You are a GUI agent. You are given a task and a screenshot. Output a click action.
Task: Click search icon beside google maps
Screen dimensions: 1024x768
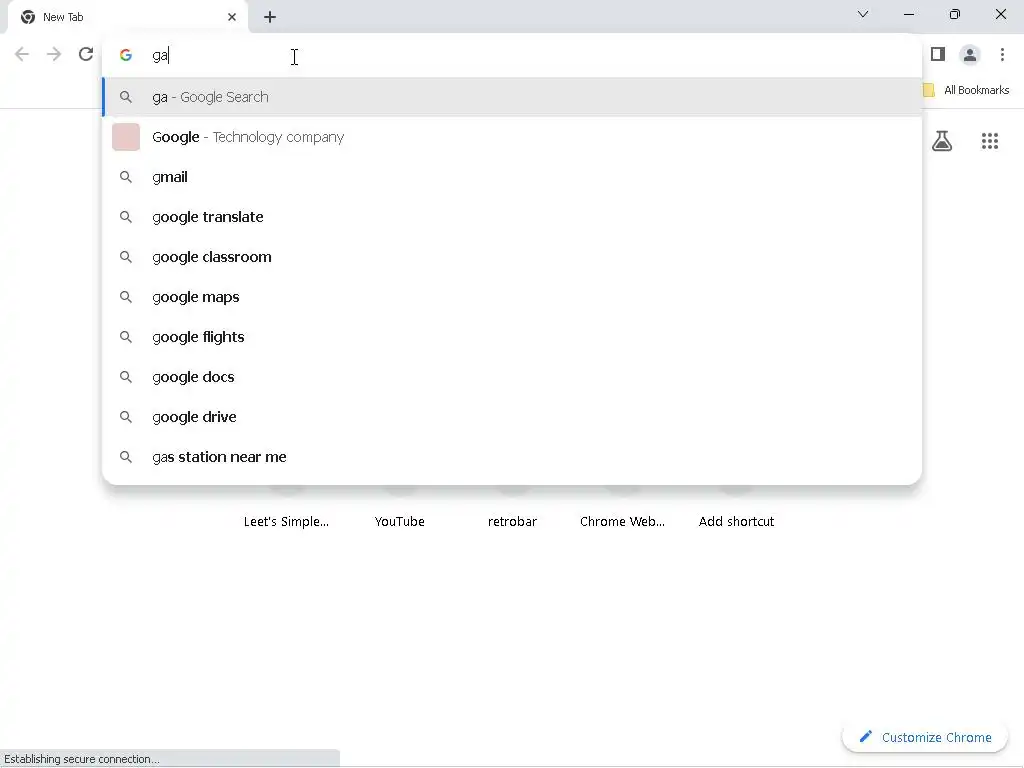tap(126, 297)
